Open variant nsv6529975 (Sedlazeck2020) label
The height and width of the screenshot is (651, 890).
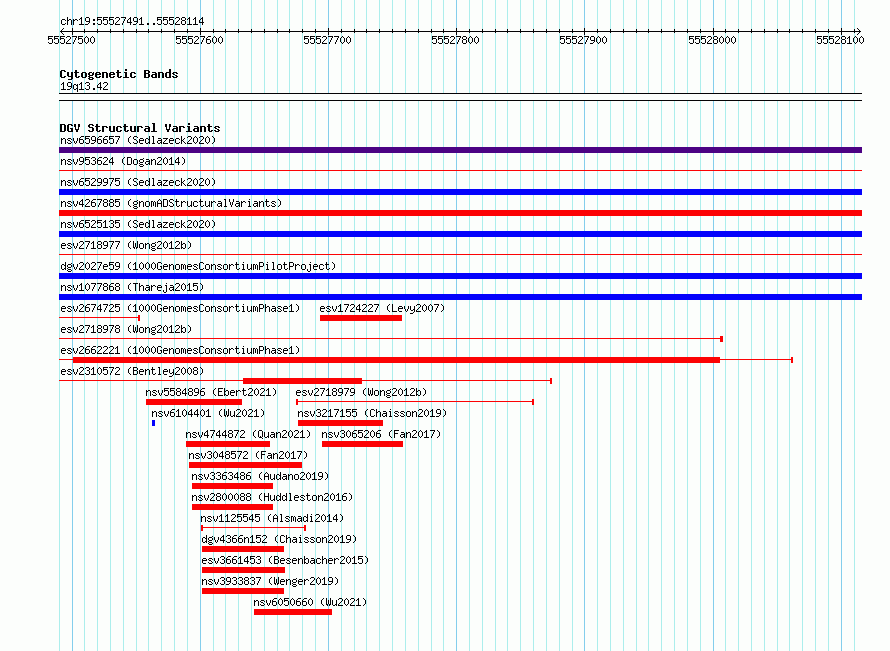pos(138,182)
